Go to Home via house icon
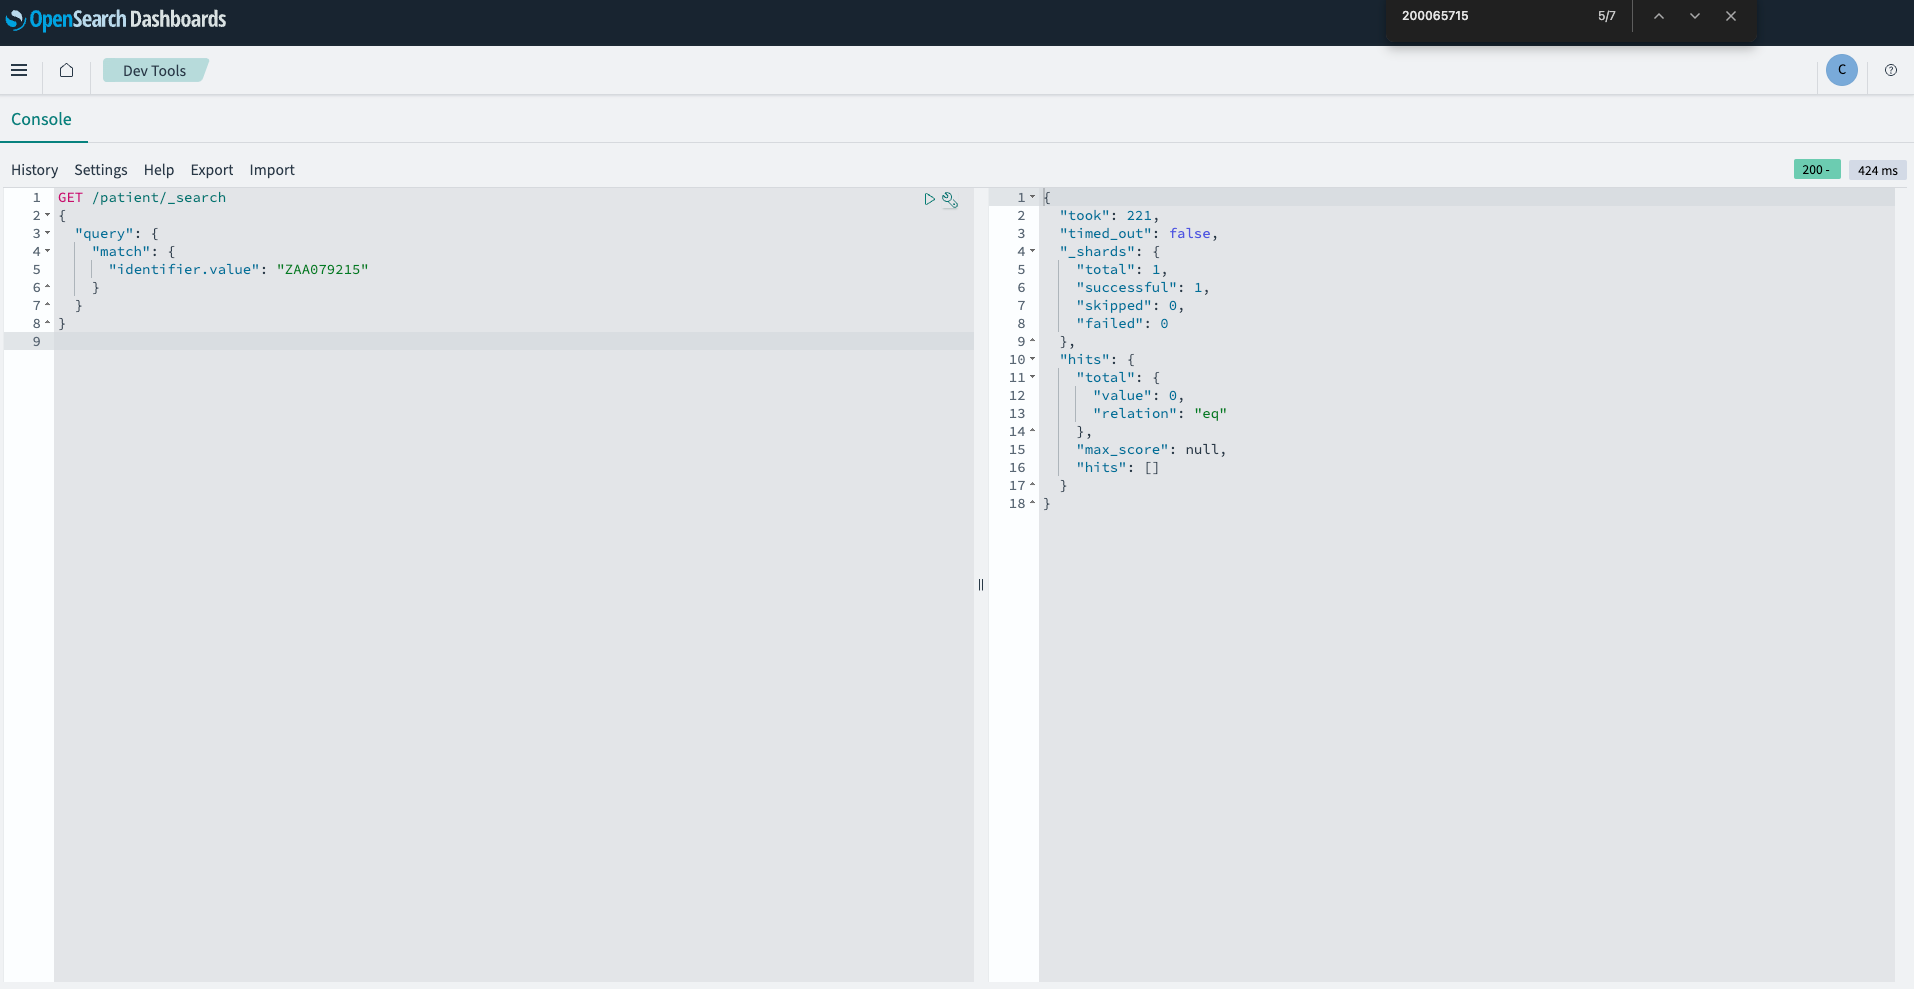This screenshot has width=1914, height=989. (66, 70)
